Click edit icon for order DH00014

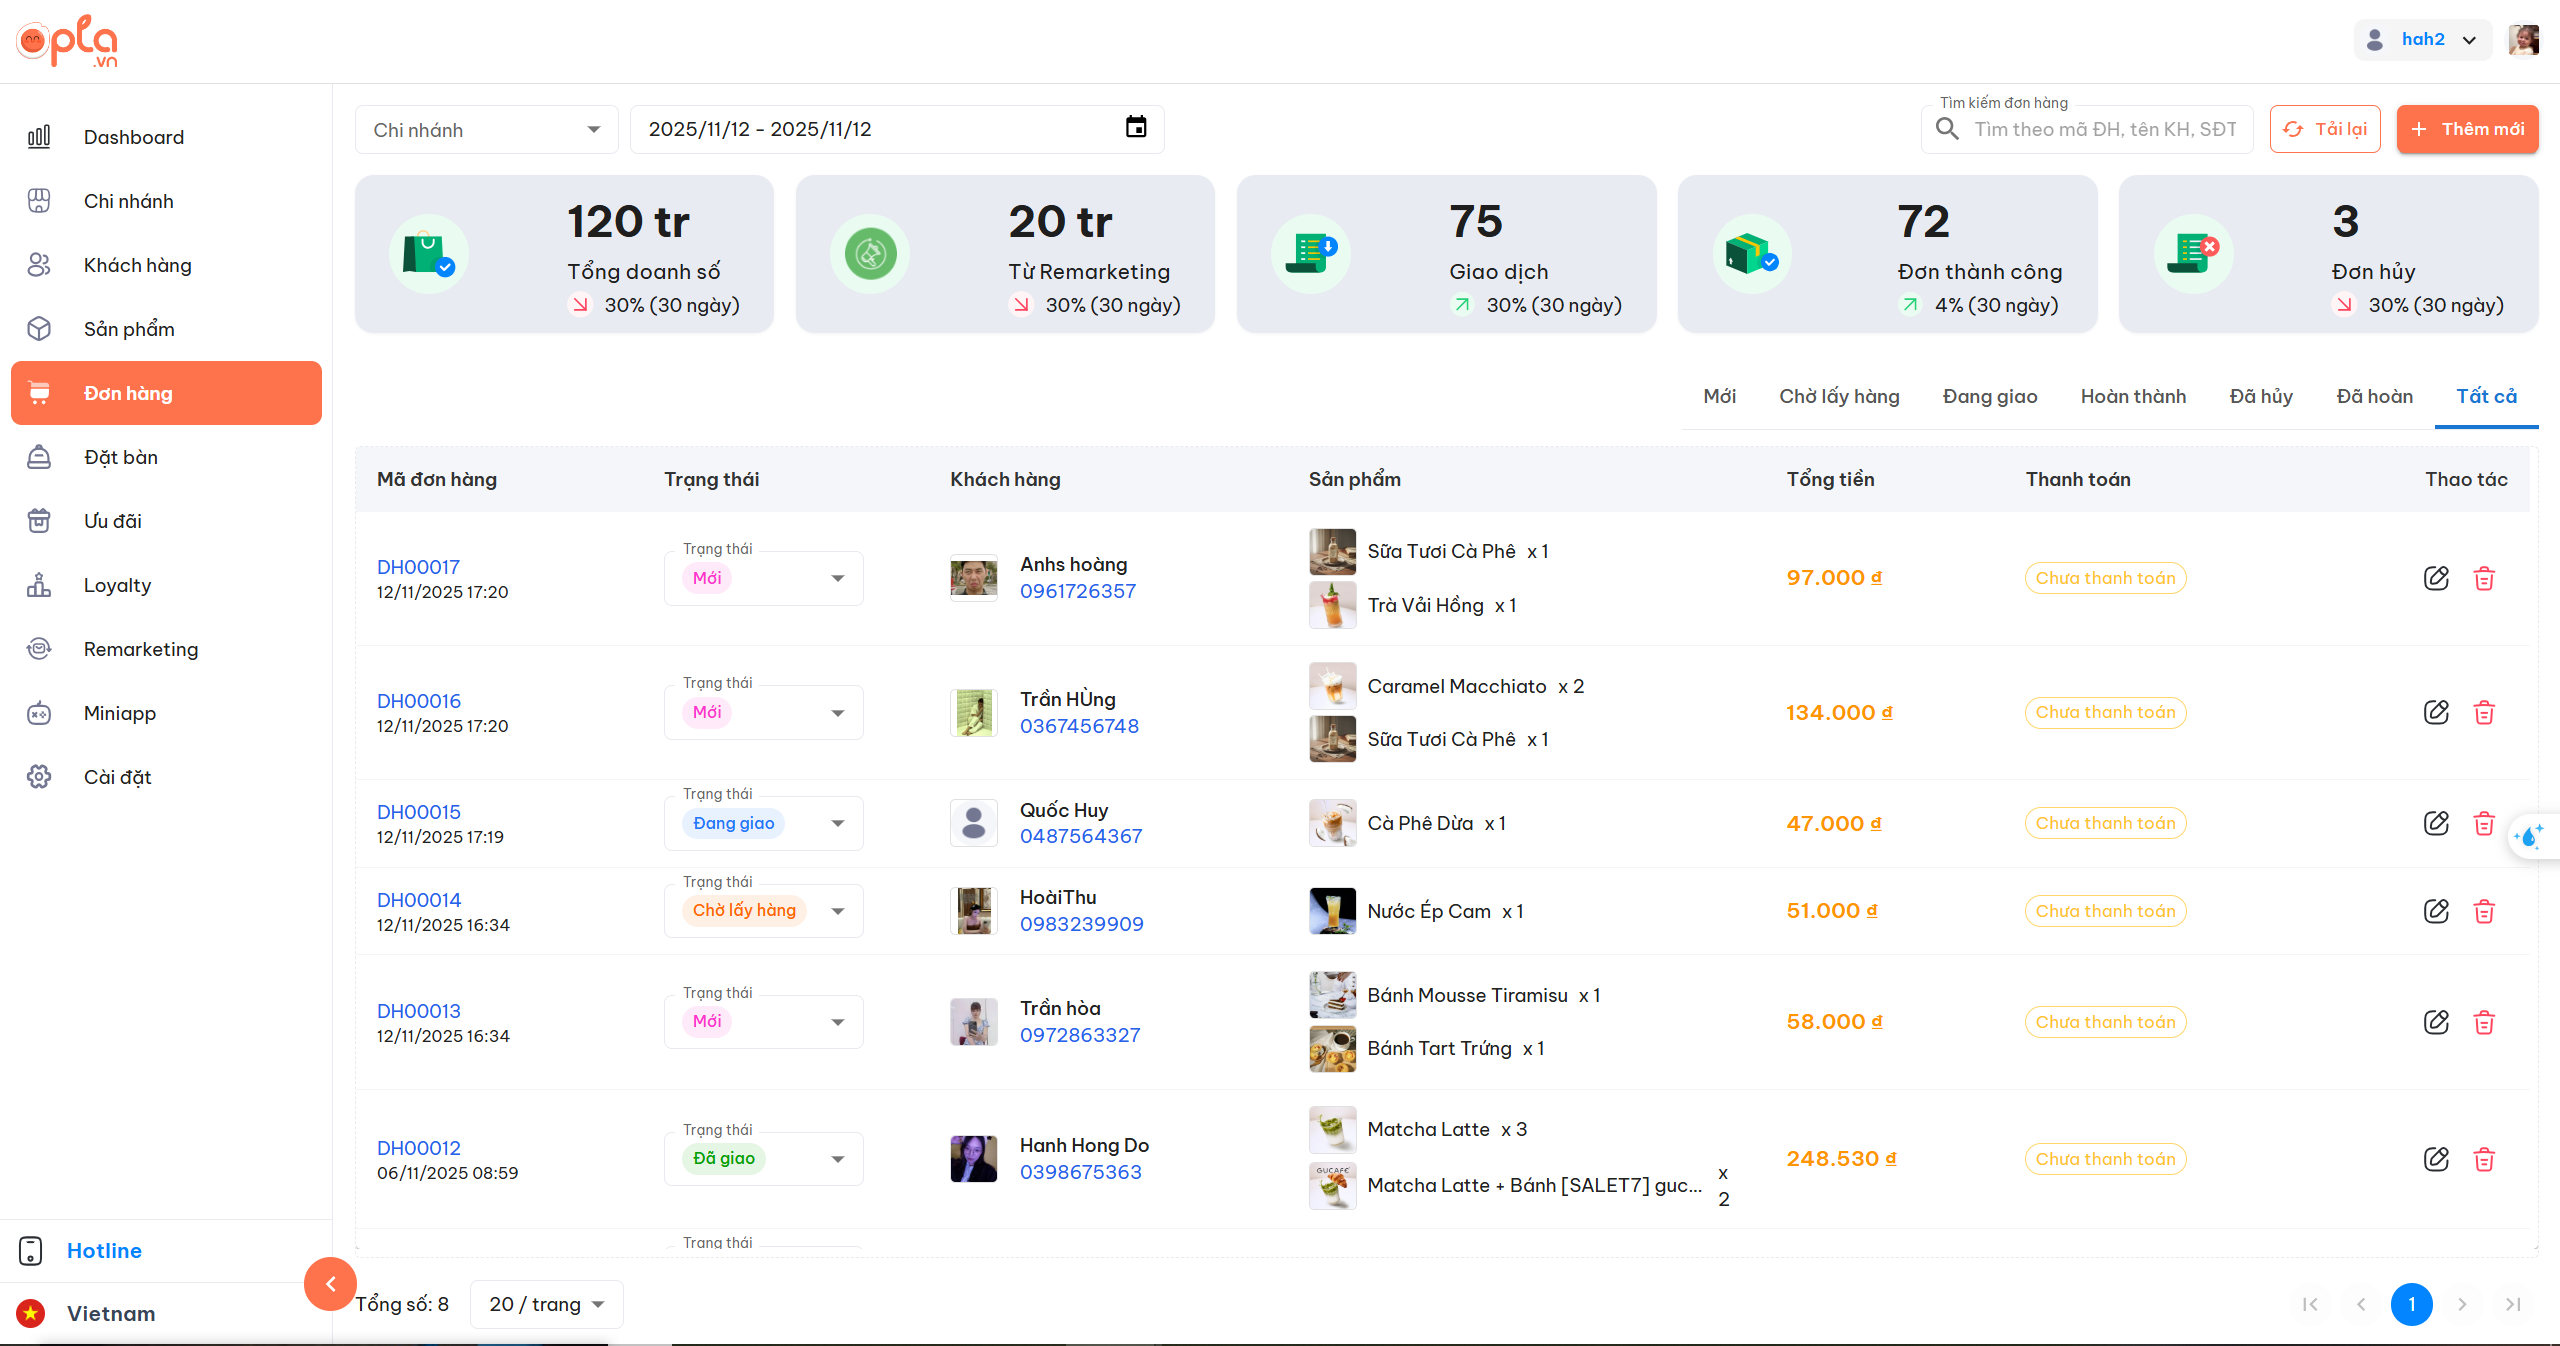(x=2436, y=911)
